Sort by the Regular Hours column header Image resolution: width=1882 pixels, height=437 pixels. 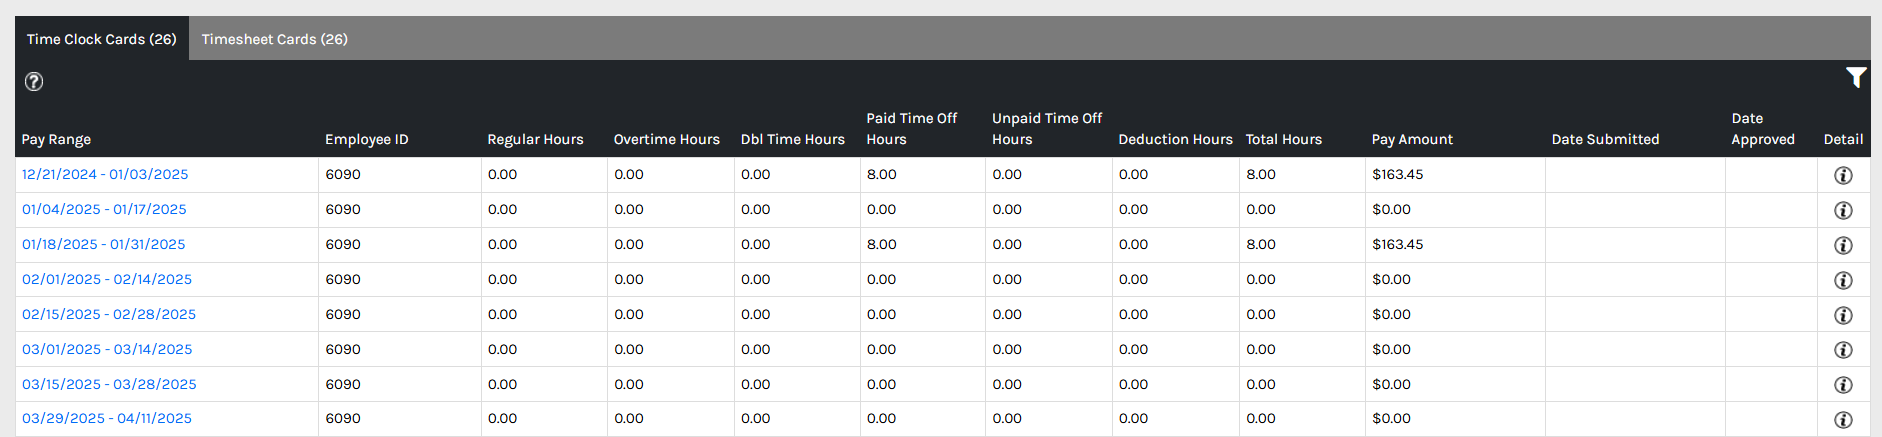535,139
